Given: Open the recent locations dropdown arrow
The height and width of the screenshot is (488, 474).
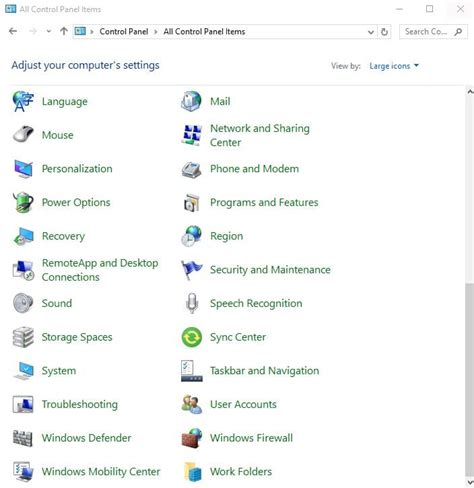Looking at the screenshot, I should (49, 31).
